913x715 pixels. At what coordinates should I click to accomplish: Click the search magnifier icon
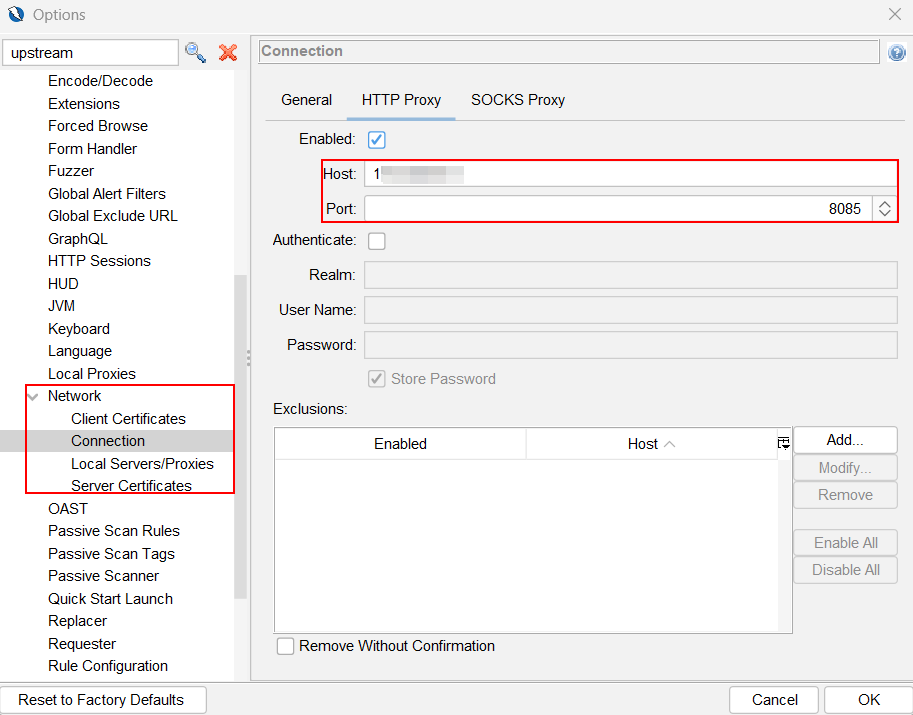[195, 52]
